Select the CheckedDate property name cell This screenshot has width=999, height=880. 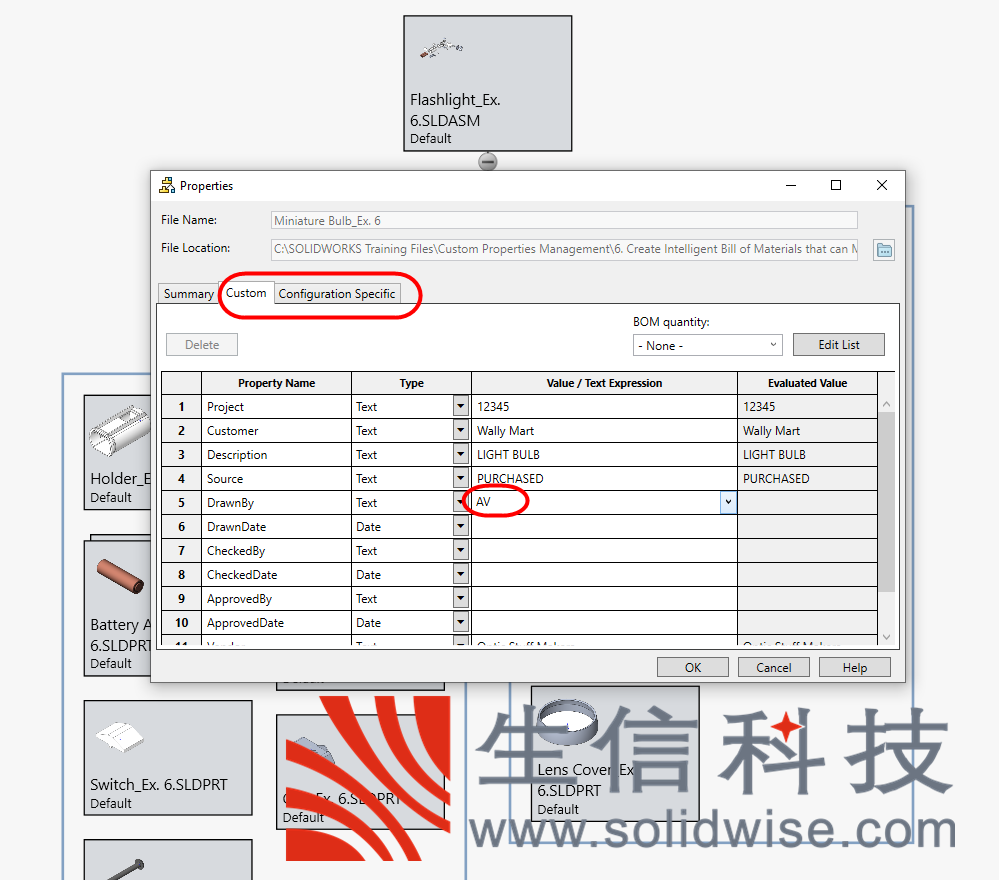(276, 575)
